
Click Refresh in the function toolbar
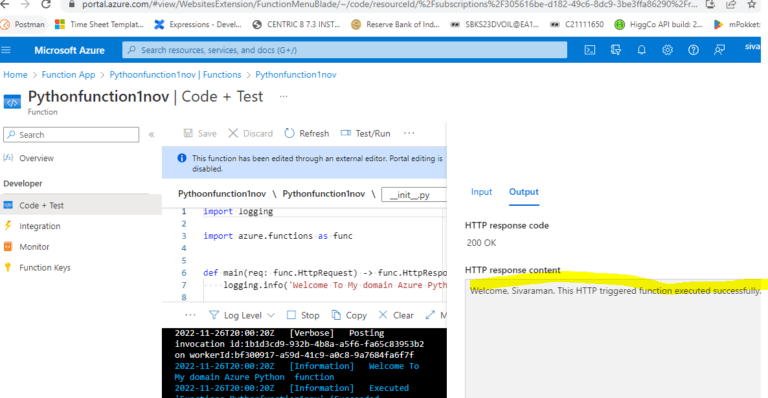click(x=307, y=133)
